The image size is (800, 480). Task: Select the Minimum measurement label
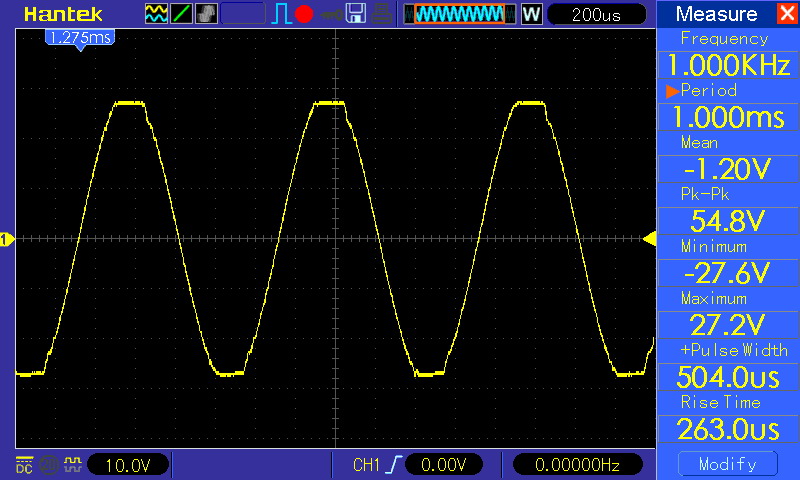[x=714, y=246]
